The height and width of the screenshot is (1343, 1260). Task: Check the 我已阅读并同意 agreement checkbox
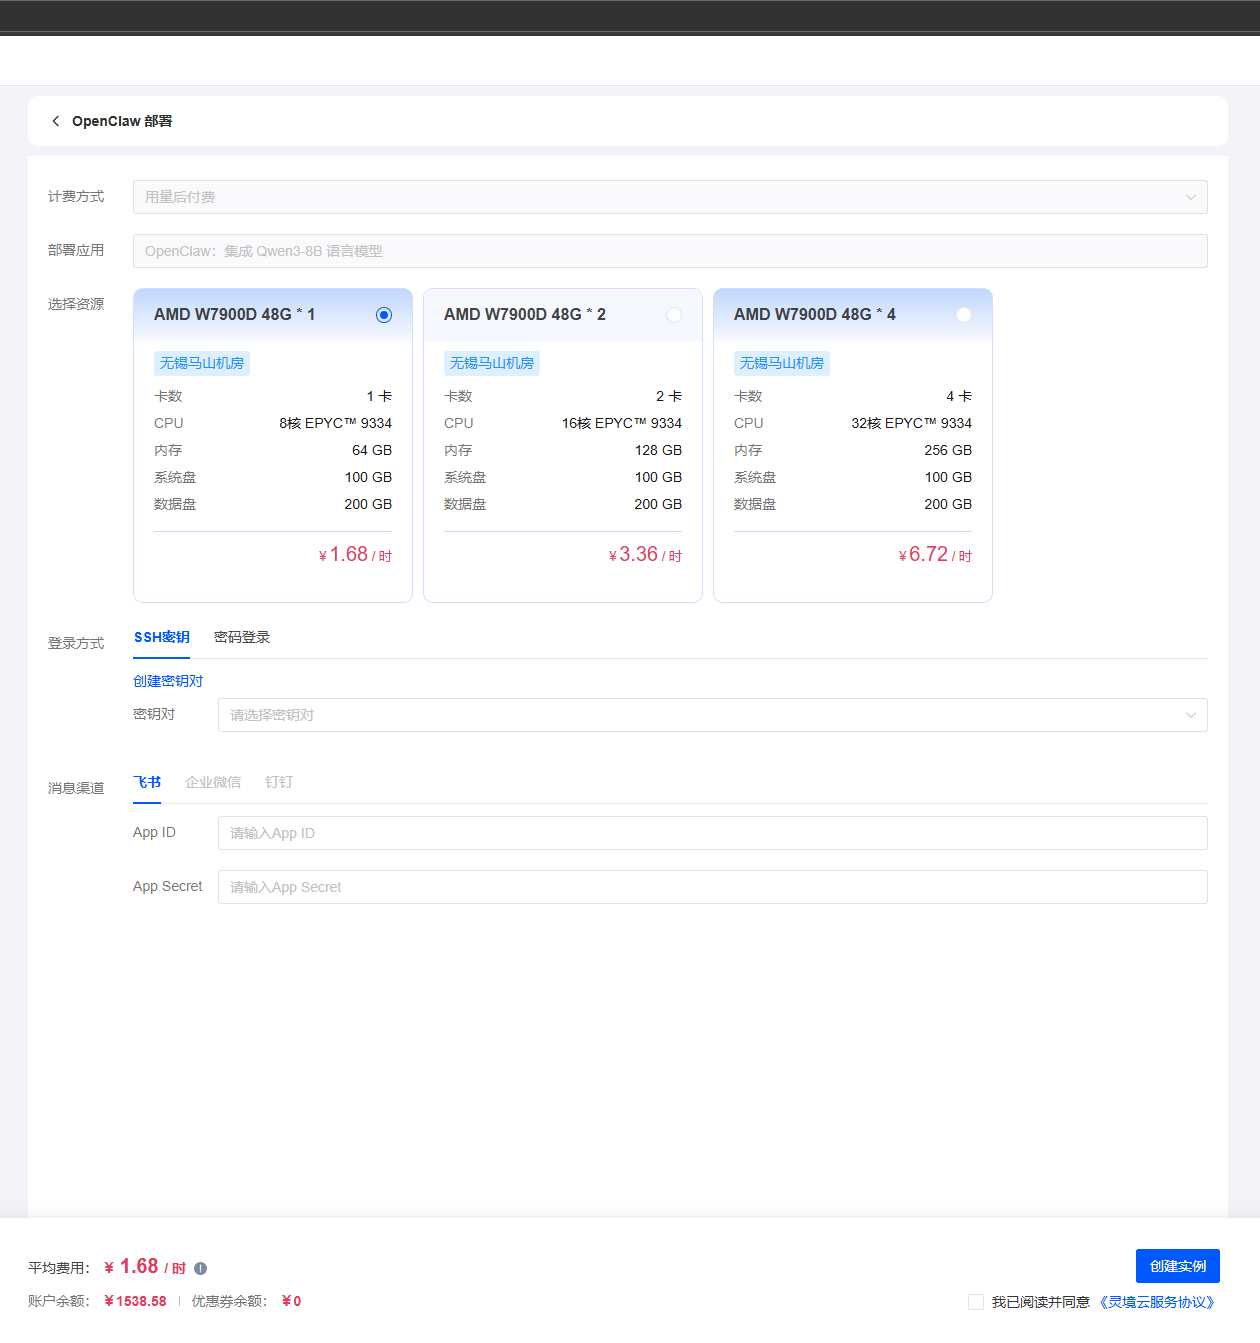(976, 1302)
